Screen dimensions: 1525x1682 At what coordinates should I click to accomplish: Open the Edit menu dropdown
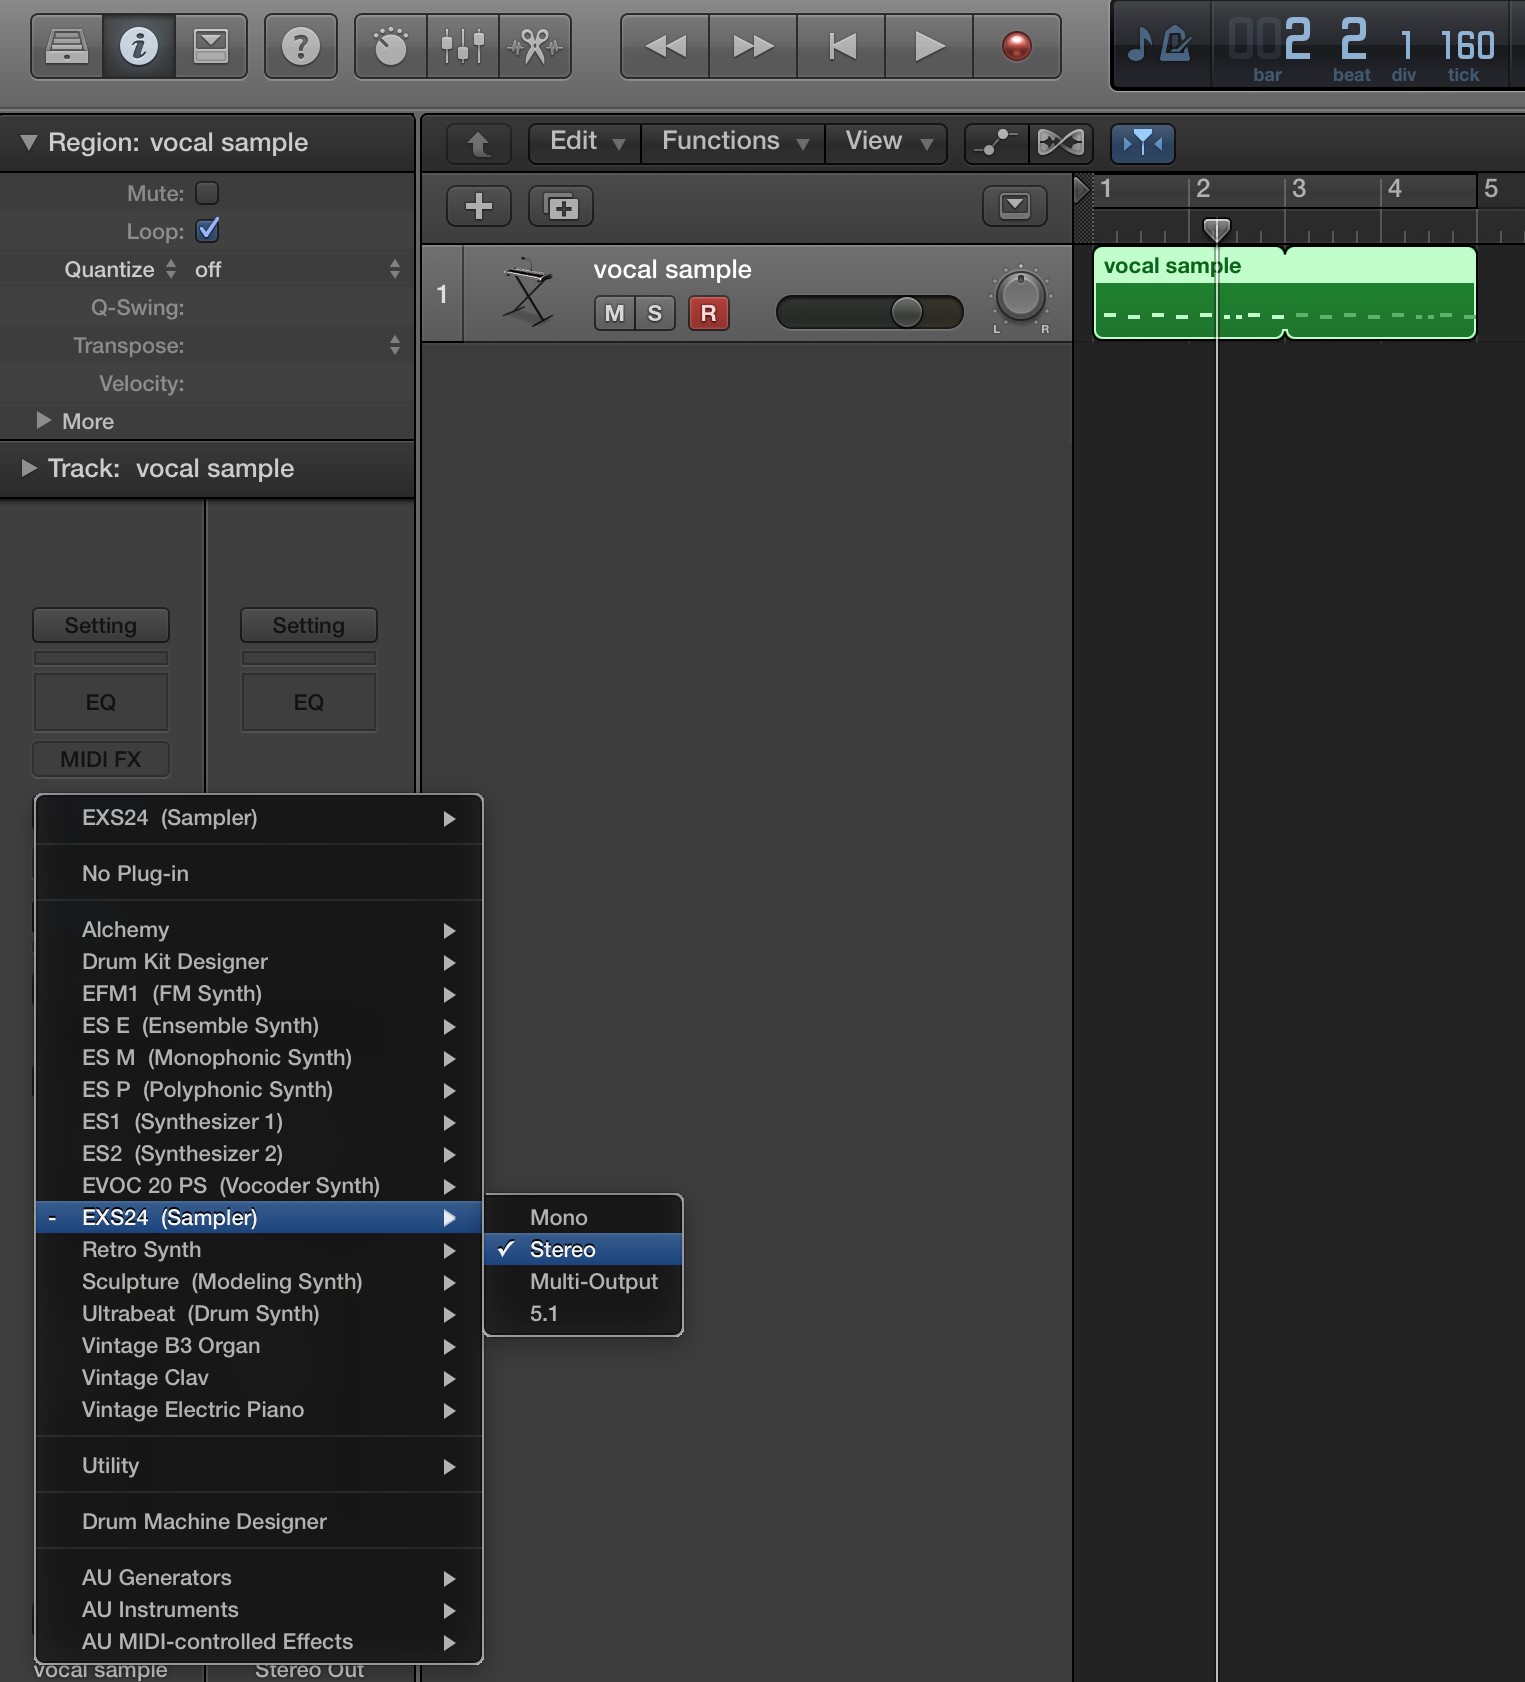(584, 142)
